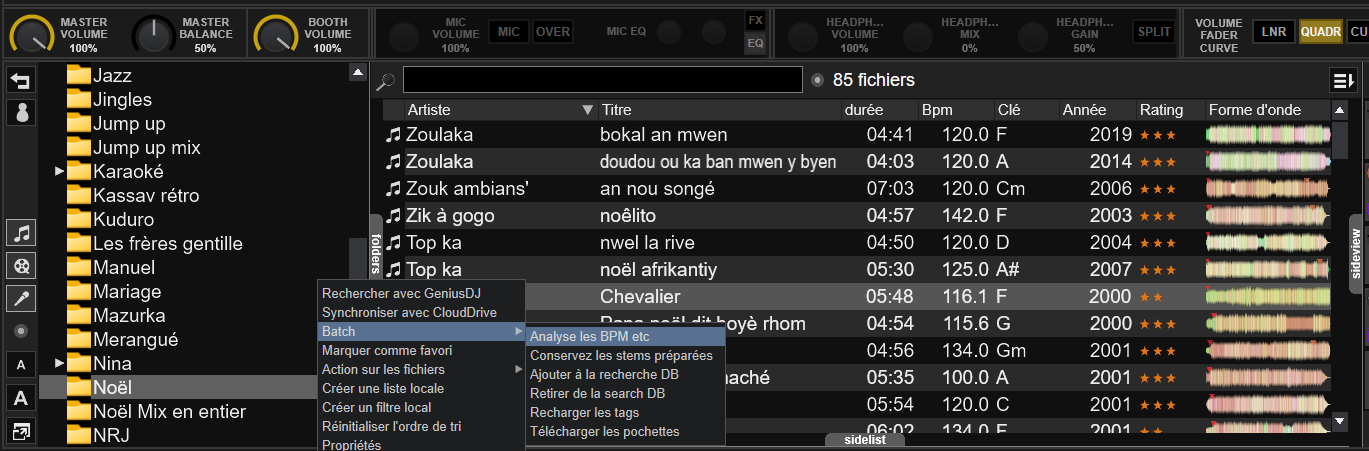Select Réinitialiser l'ordre de tri

(421, 426)
